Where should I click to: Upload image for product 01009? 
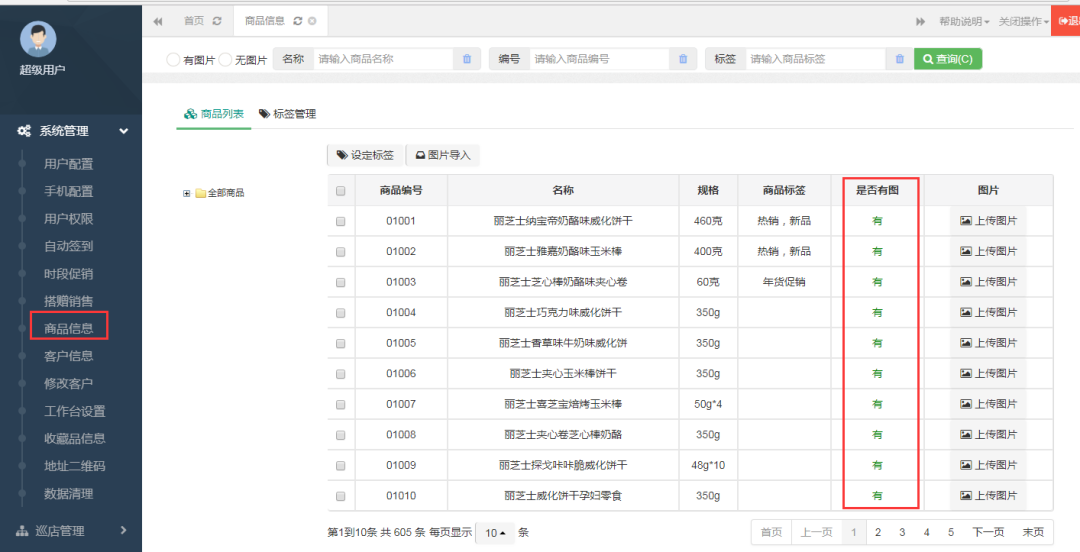click(x=988, y=465)
